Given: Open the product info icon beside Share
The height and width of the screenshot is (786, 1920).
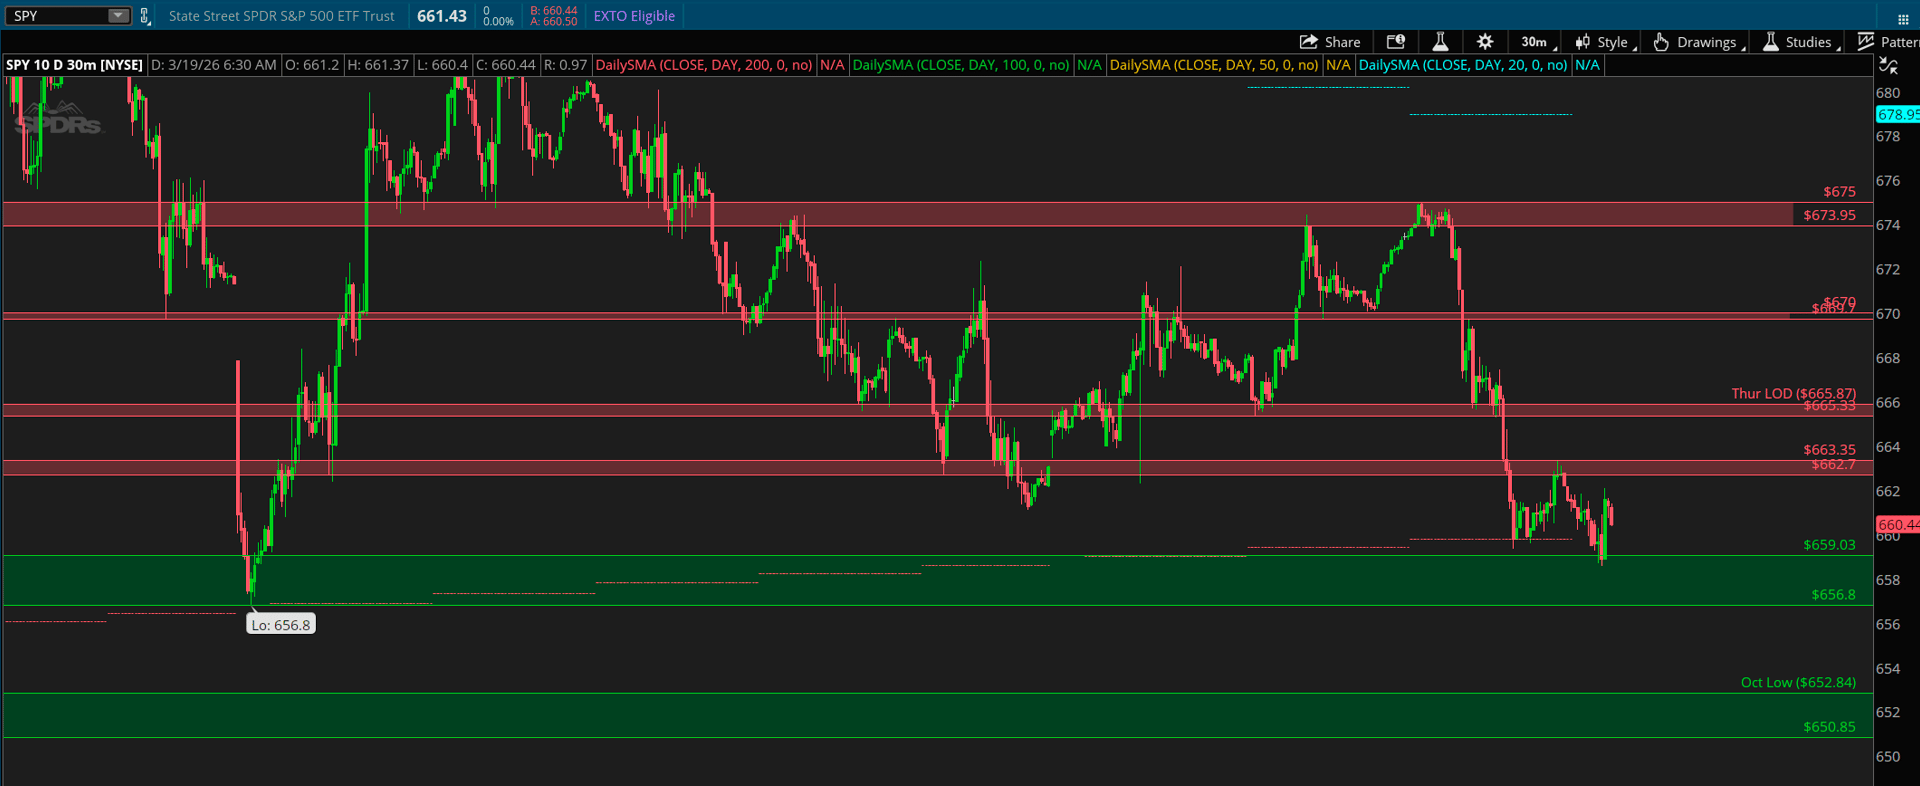Looking at the screenshot, I should (x=1396, y=42).
